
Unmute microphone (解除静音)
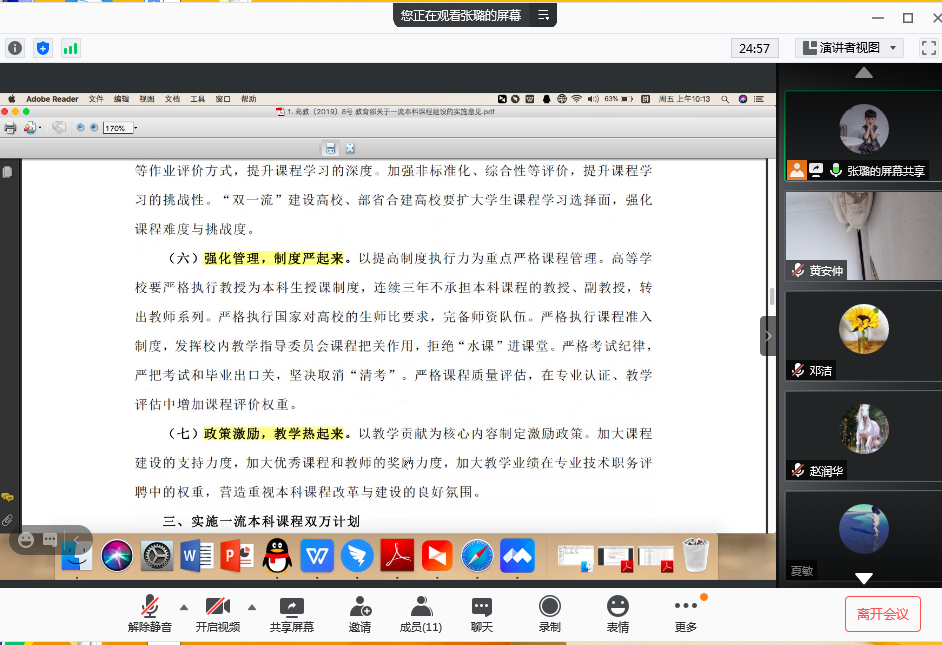(x=150, y=613)
